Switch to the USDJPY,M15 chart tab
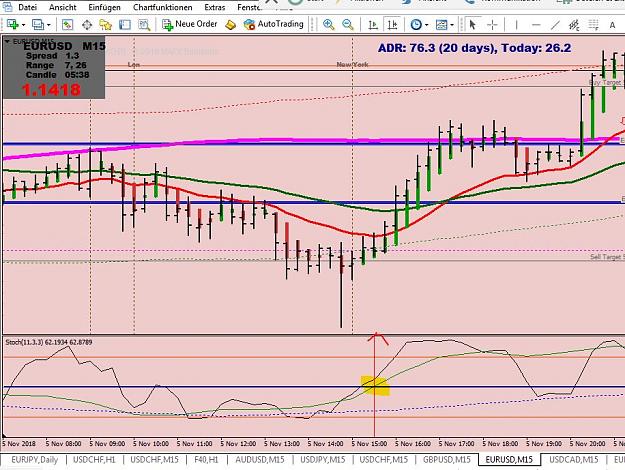This screenshot has width=625, height=470. tap(322, 460)
